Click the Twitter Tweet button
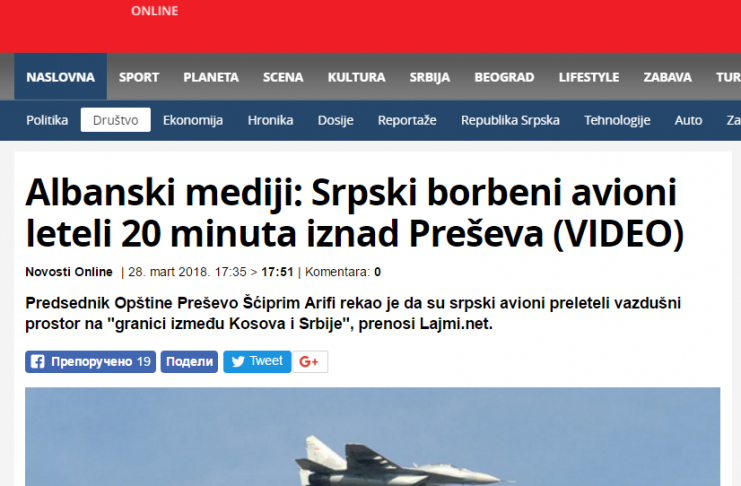Image resolution: width=741 pixels, height=486 pixels. 257,362
